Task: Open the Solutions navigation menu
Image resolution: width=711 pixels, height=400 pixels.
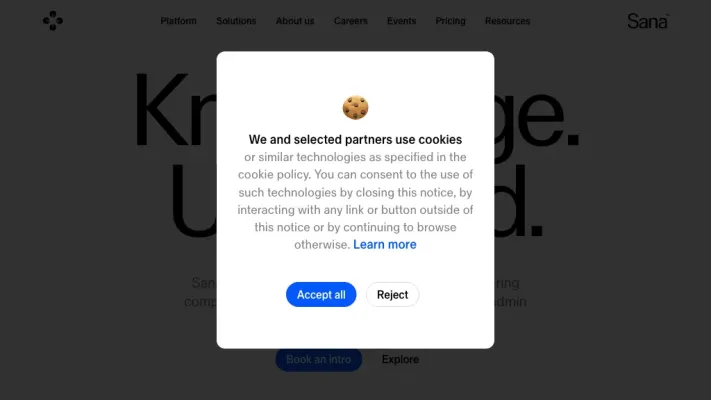Action: point(236,21)
